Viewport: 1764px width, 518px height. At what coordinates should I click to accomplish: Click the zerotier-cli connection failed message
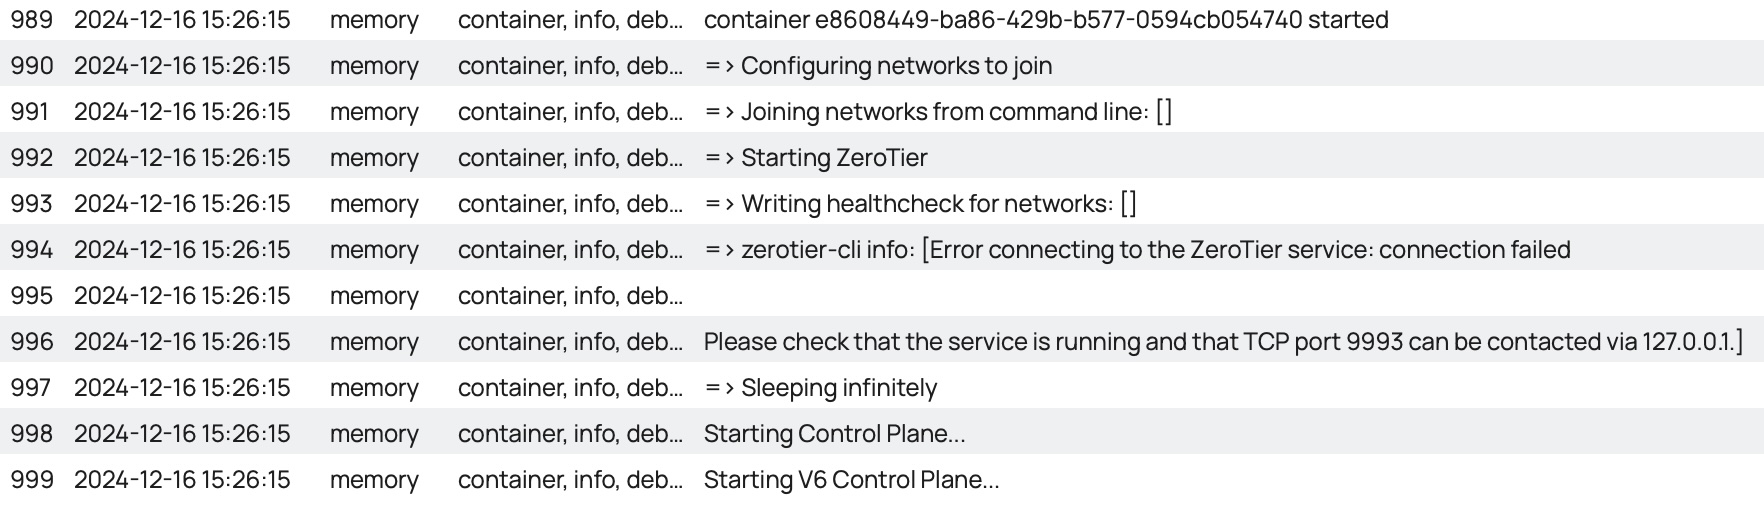coord(1137,250)
